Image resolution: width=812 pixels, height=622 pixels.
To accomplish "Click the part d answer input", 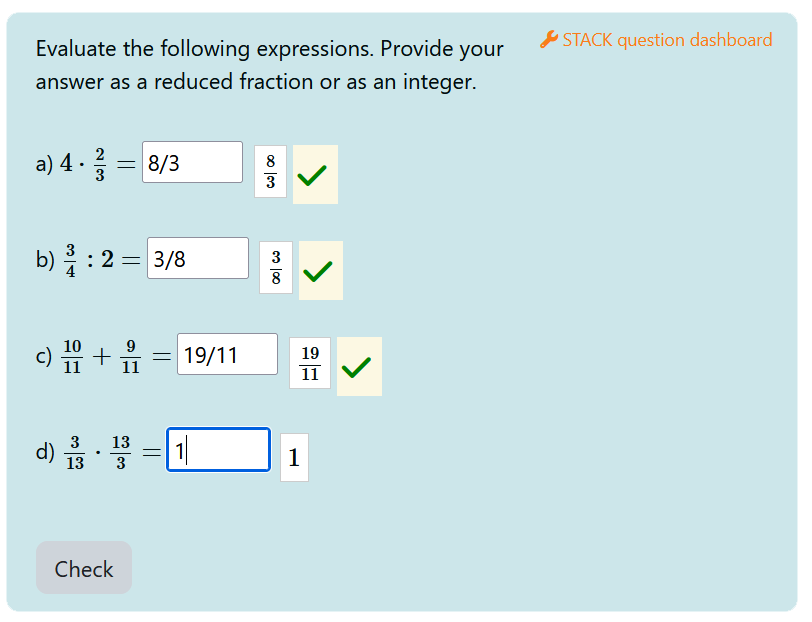I will (218, 451).
